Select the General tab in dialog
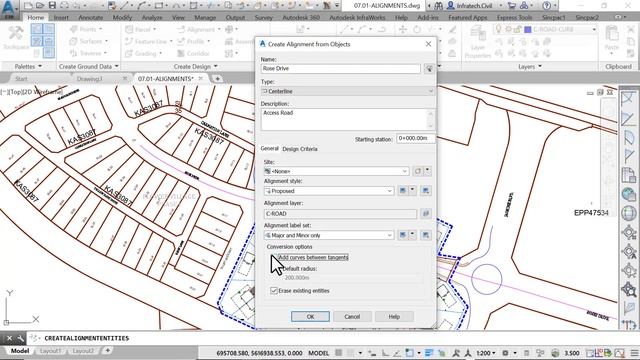Screen dimensions: 640x360 point(269,149)
